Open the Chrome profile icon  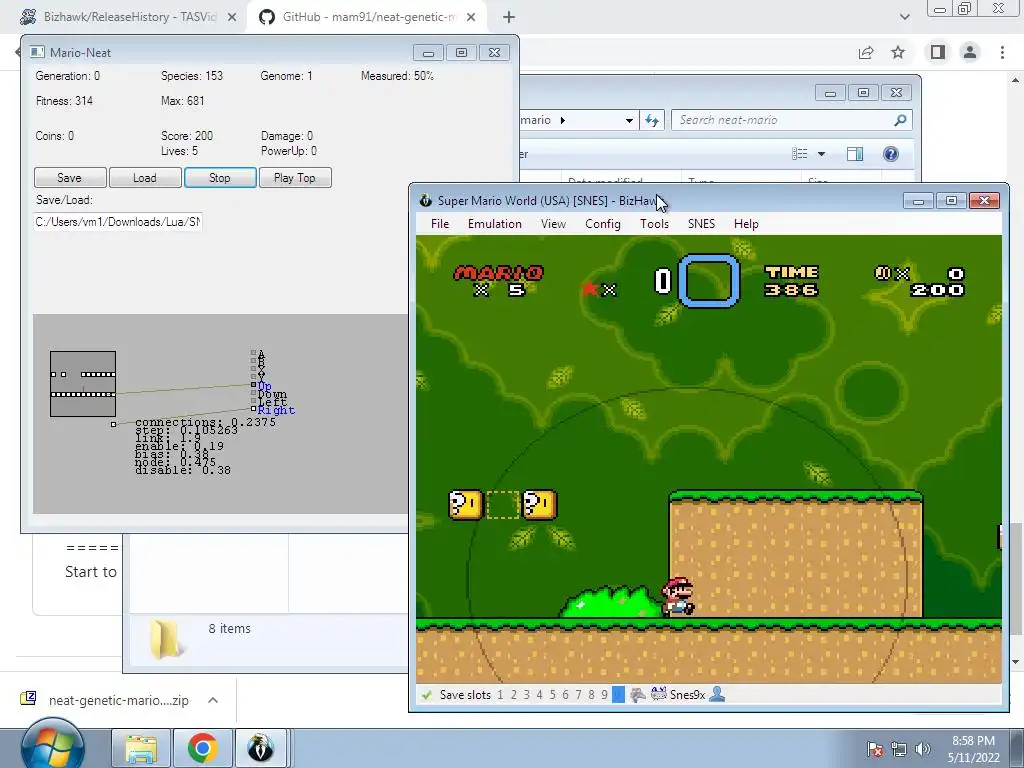click(x=970, y=52)
